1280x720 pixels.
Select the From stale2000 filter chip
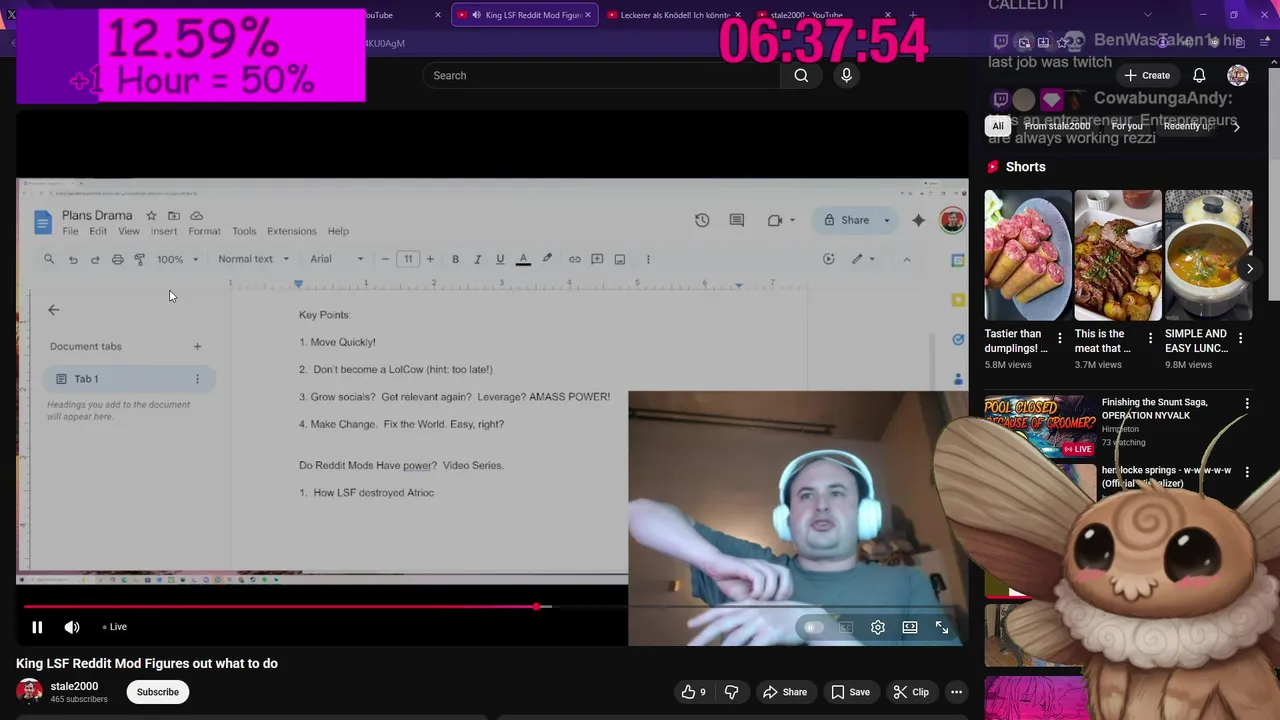pos(1057,126)
